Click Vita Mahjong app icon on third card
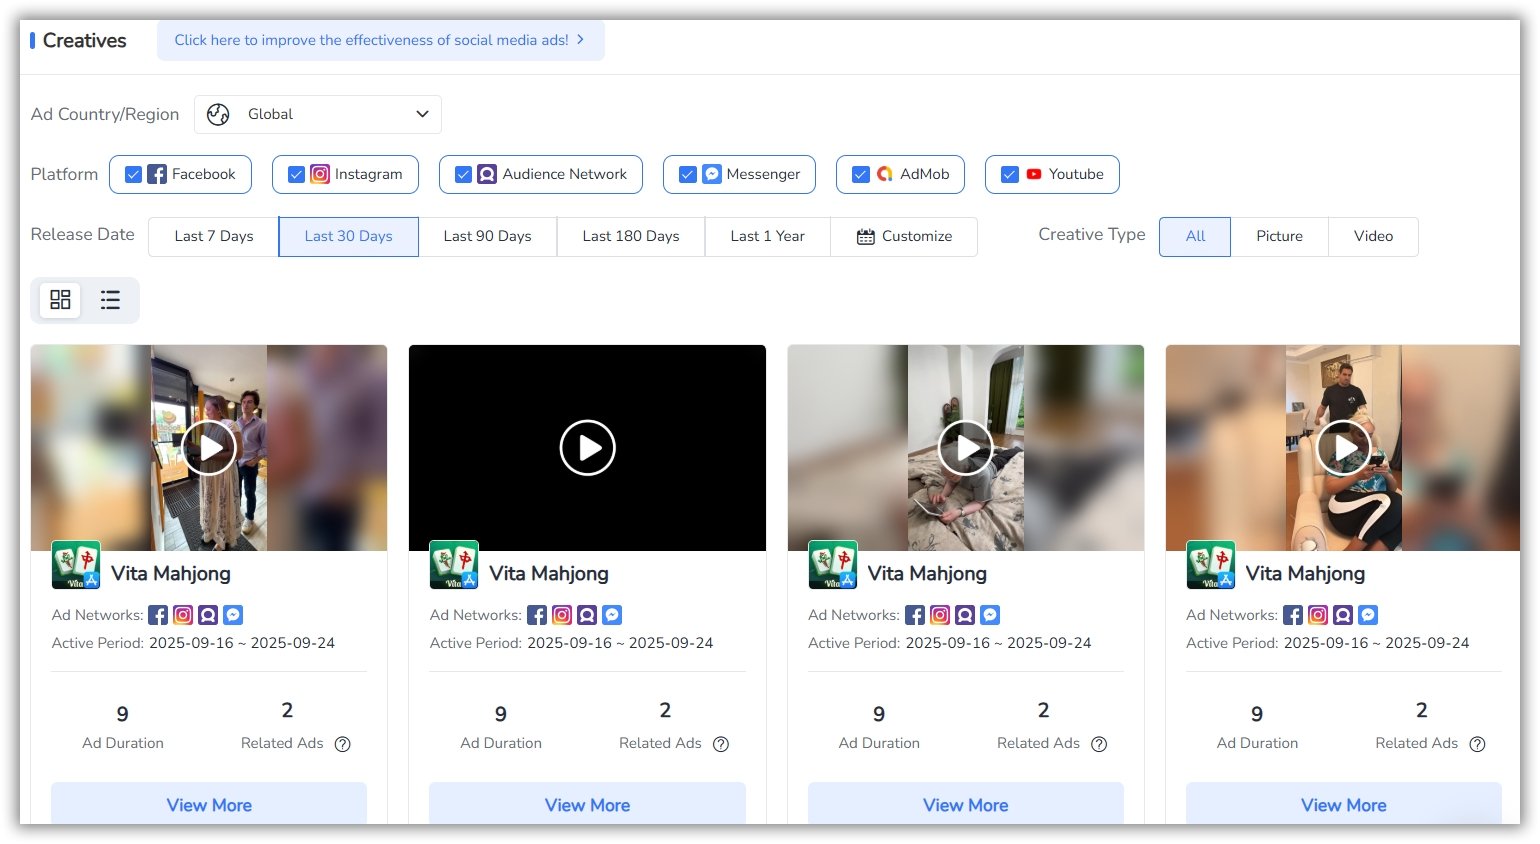This screenshot has height=844, width=1540. coord(833,565)
